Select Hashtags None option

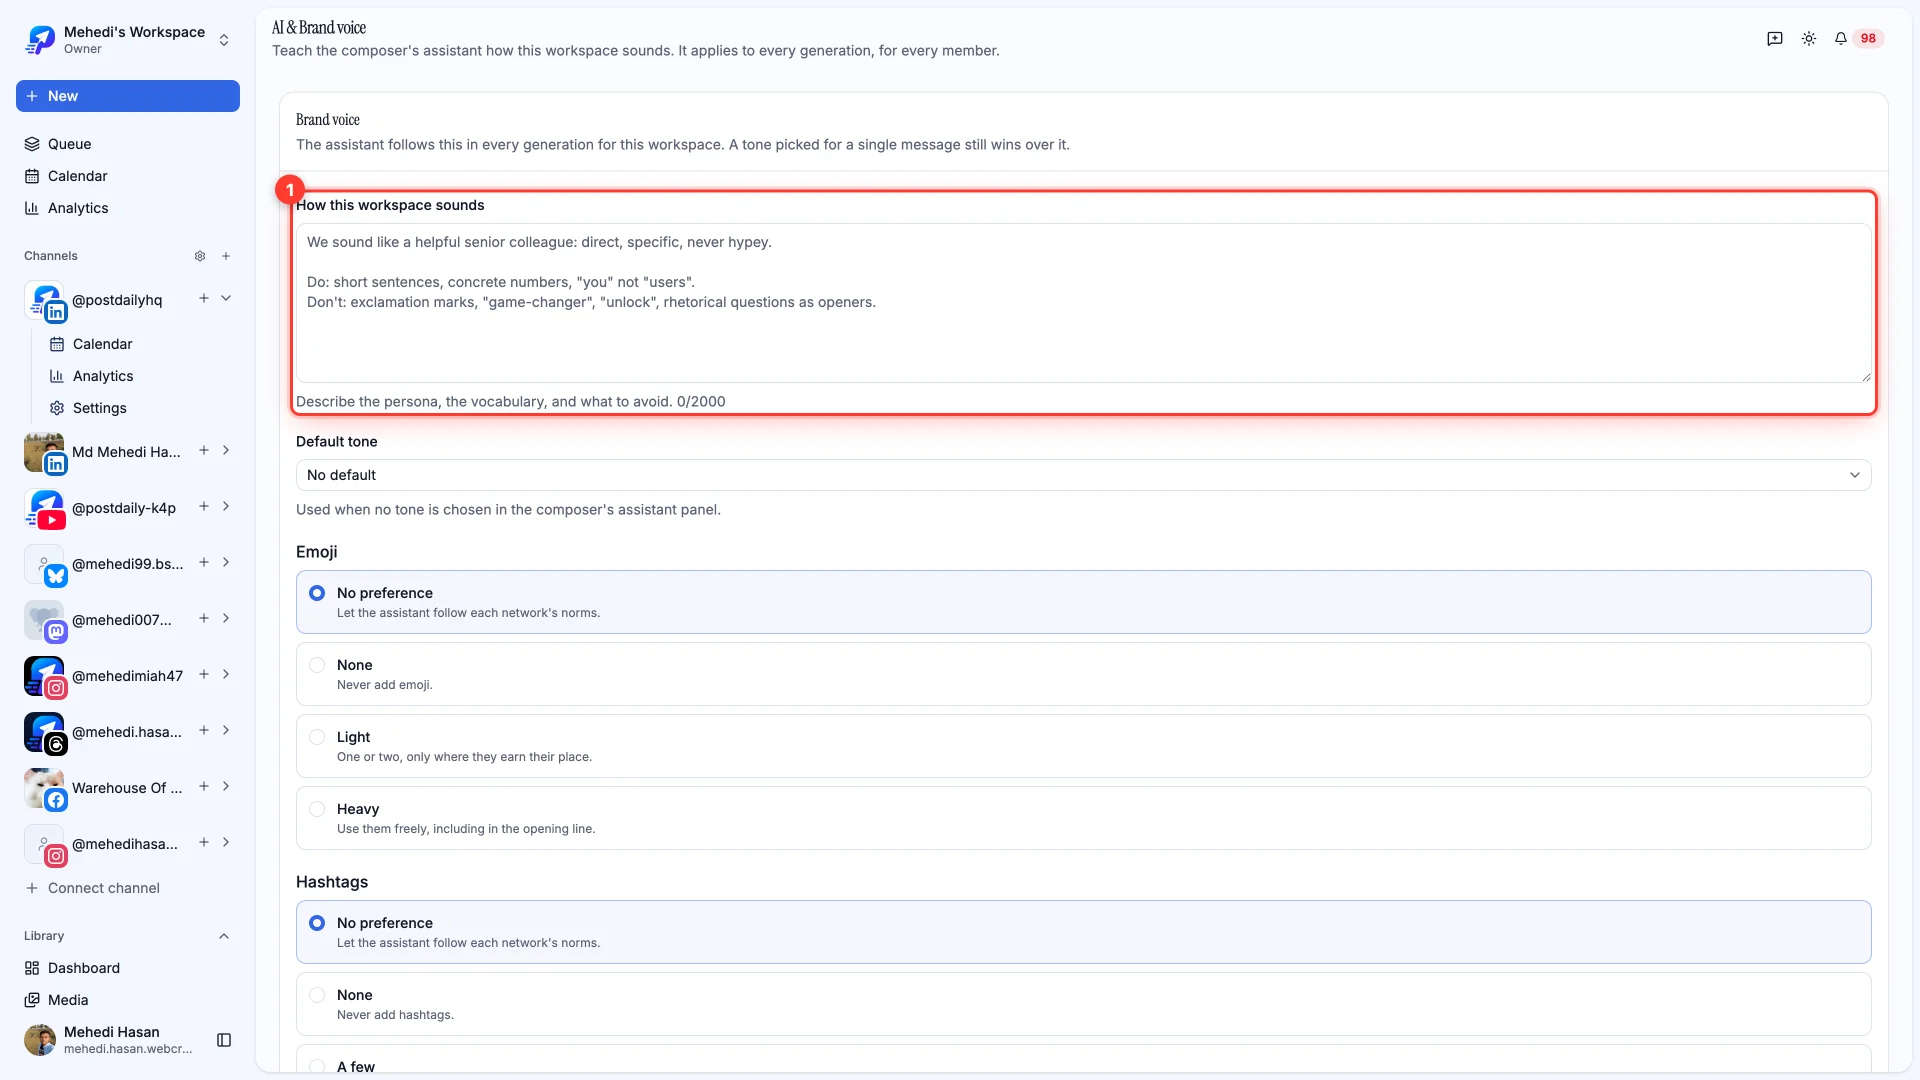point(1083,1004)
